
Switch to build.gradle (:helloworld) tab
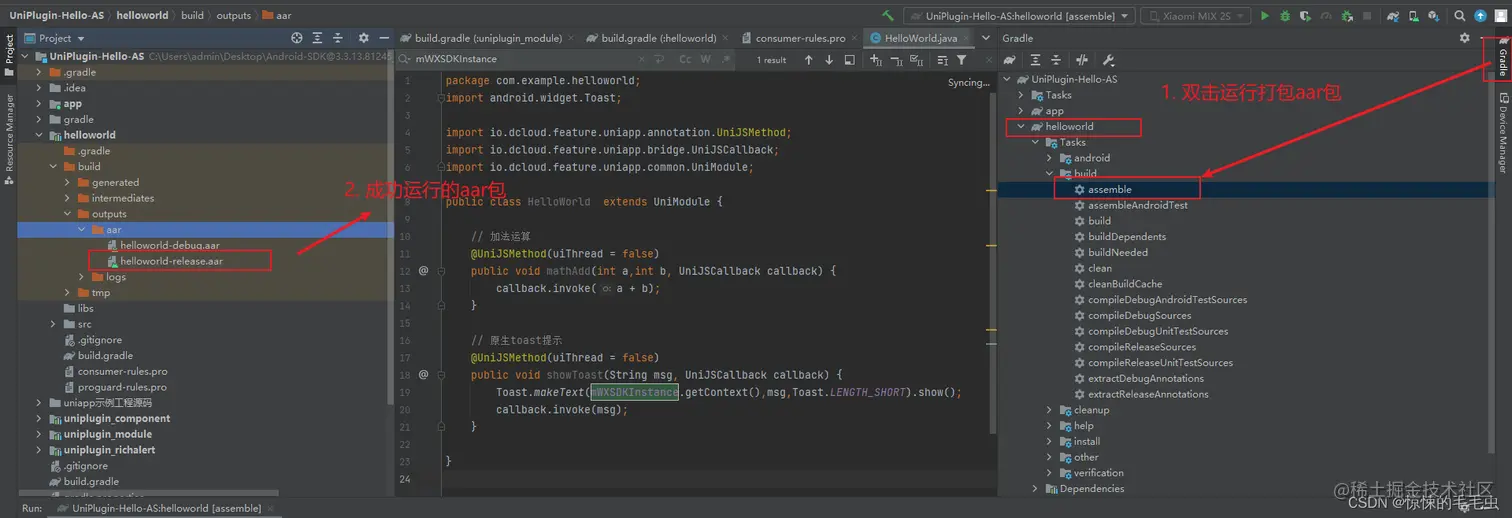pyautogui.click(x=658, y=38)
